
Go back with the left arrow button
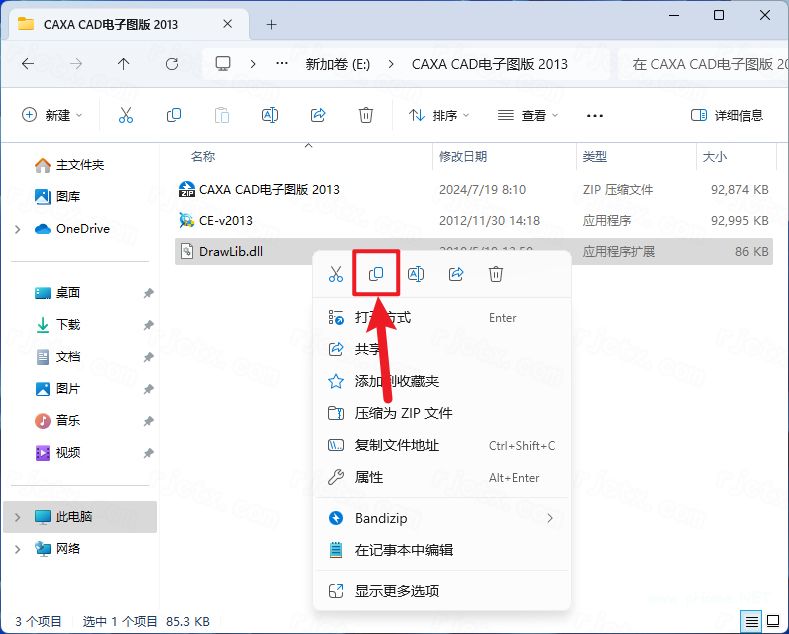tap(28, 64)
